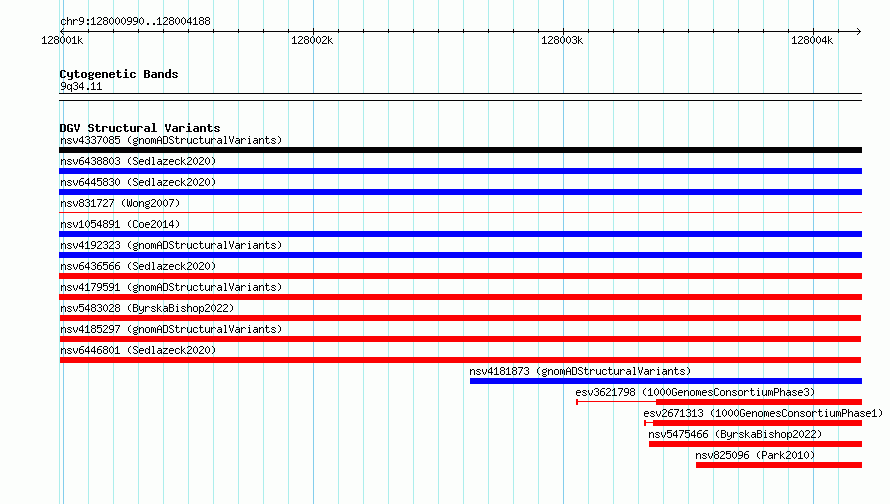Open variant nsv4337085 label
This screenshot has height=504, width=890.
coord(171,140)
